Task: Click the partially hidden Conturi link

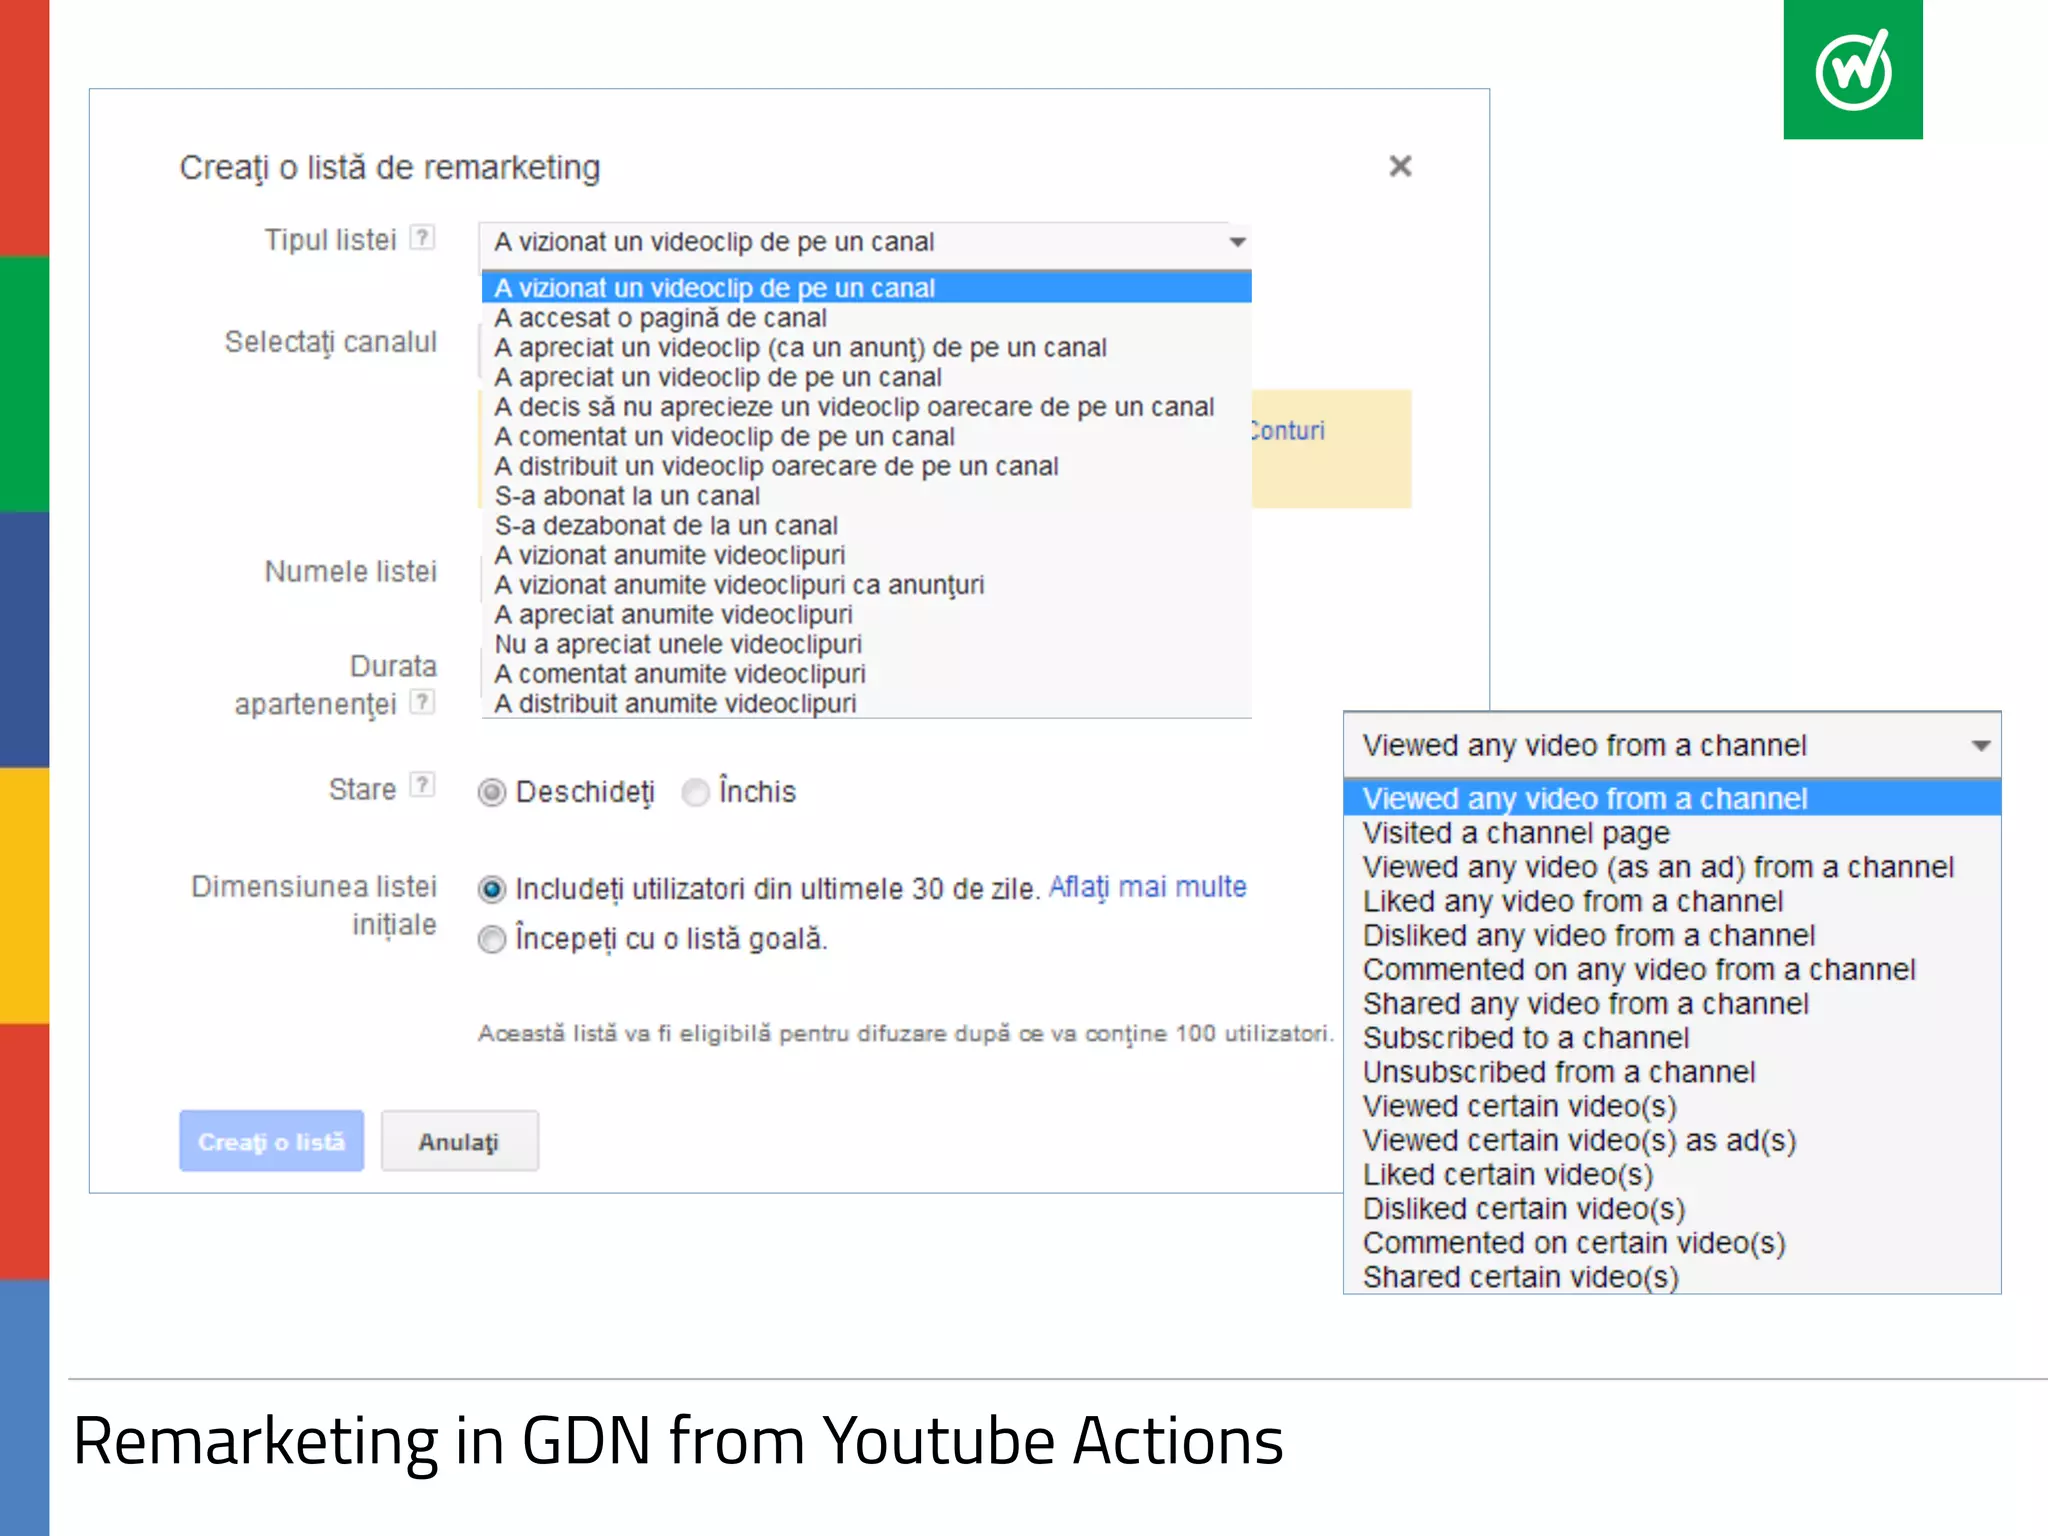Action: pyautogui.click(x=1288, y=431)
